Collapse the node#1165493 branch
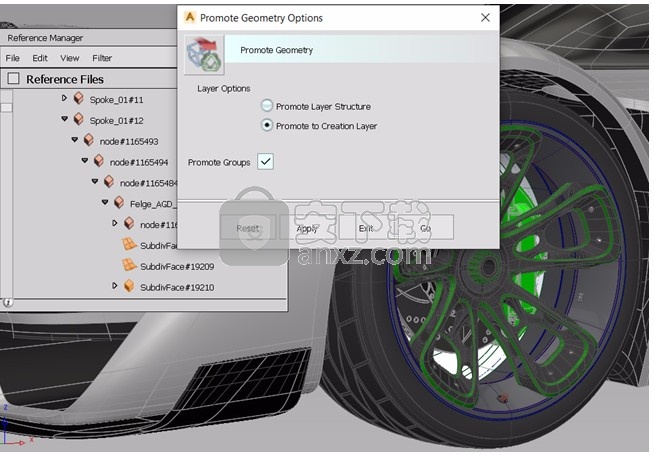 (75, 140)
